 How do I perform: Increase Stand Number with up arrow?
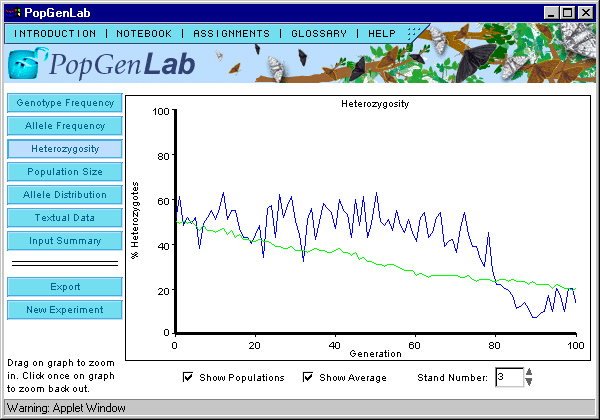[x=529, y=372]
